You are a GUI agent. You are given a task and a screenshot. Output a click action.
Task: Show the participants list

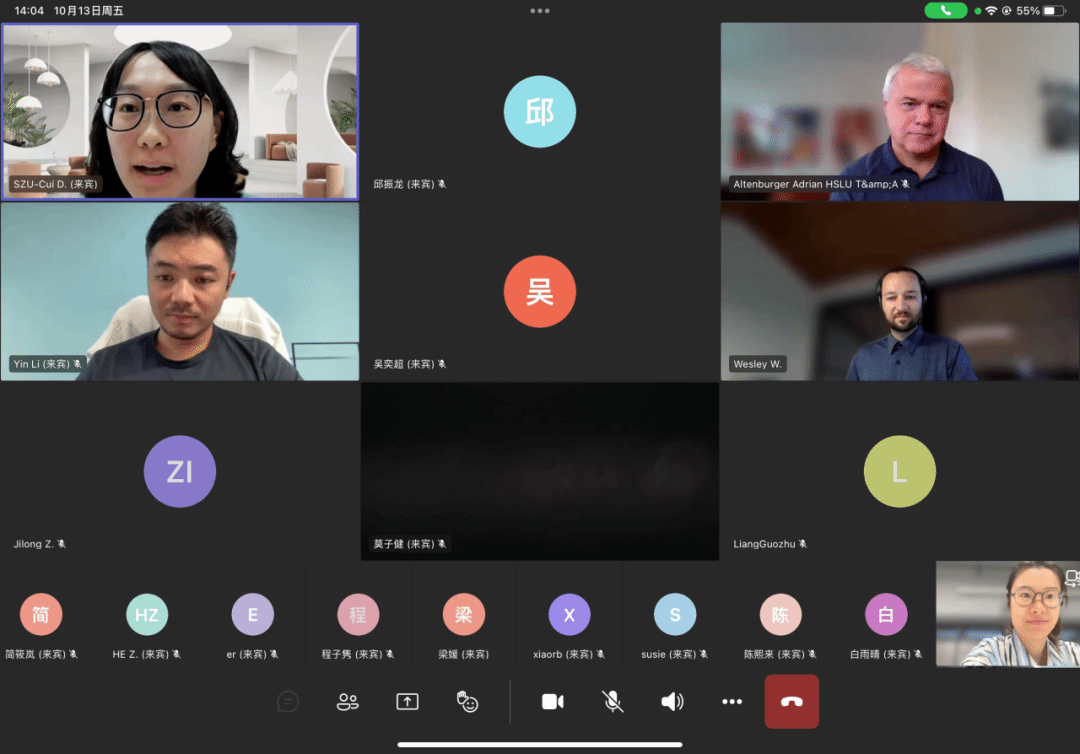347,702
